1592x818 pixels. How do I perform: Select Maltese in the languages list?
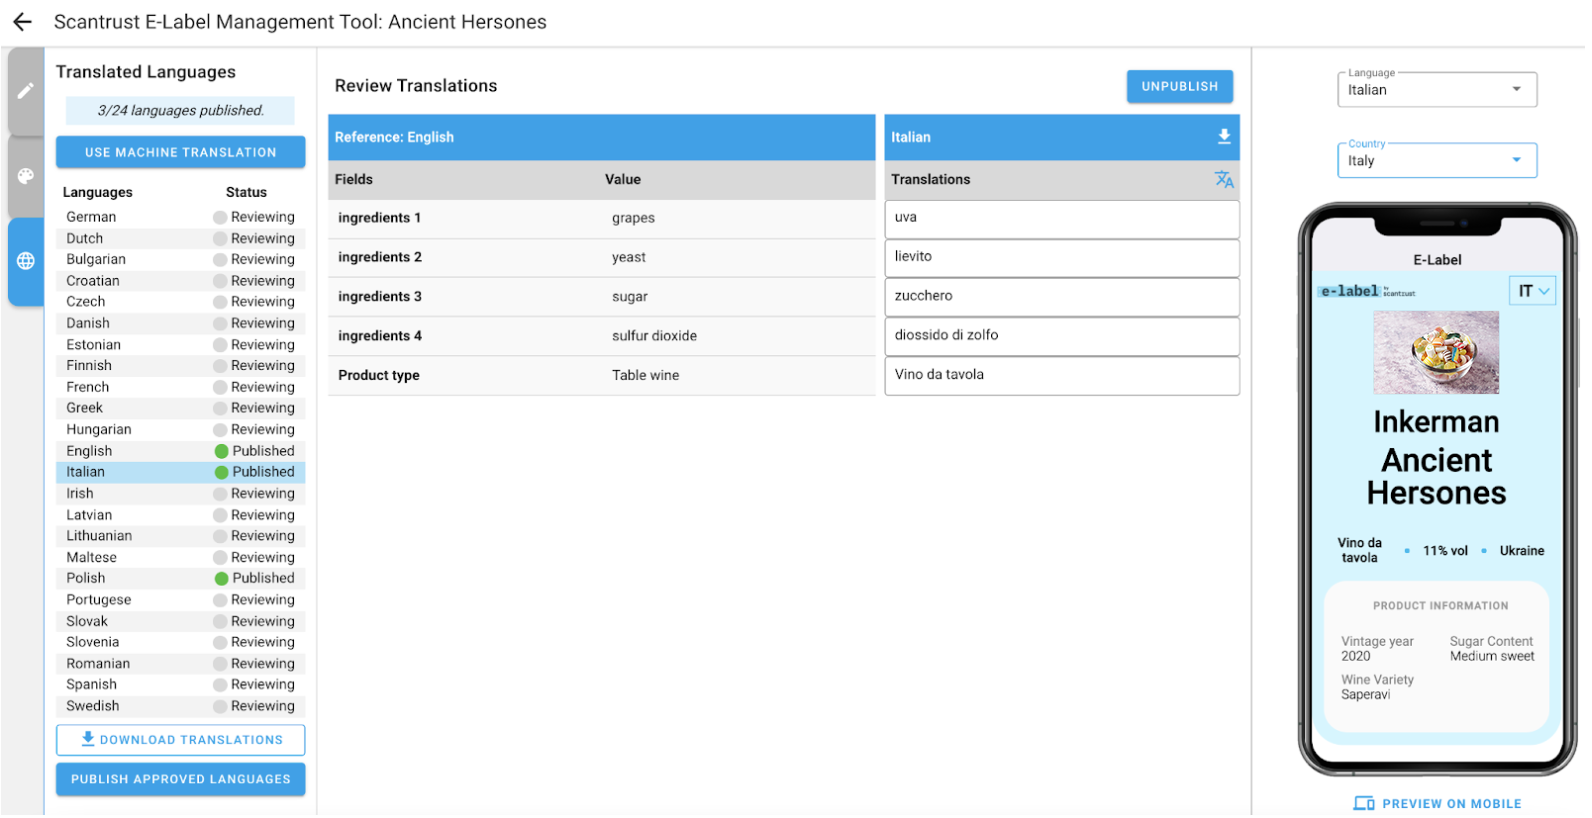tap(181, 559)
